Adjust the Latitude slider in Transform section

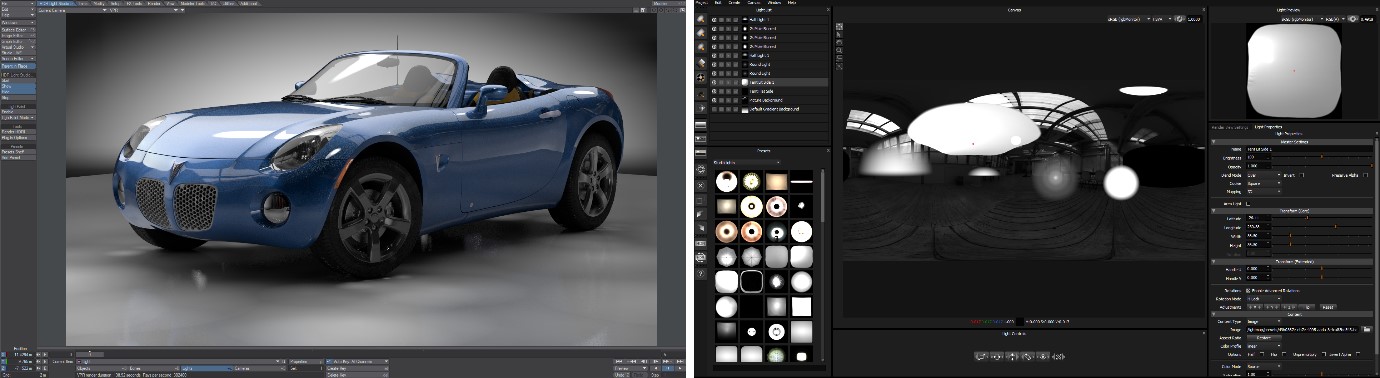click(x=1322, y=218)
